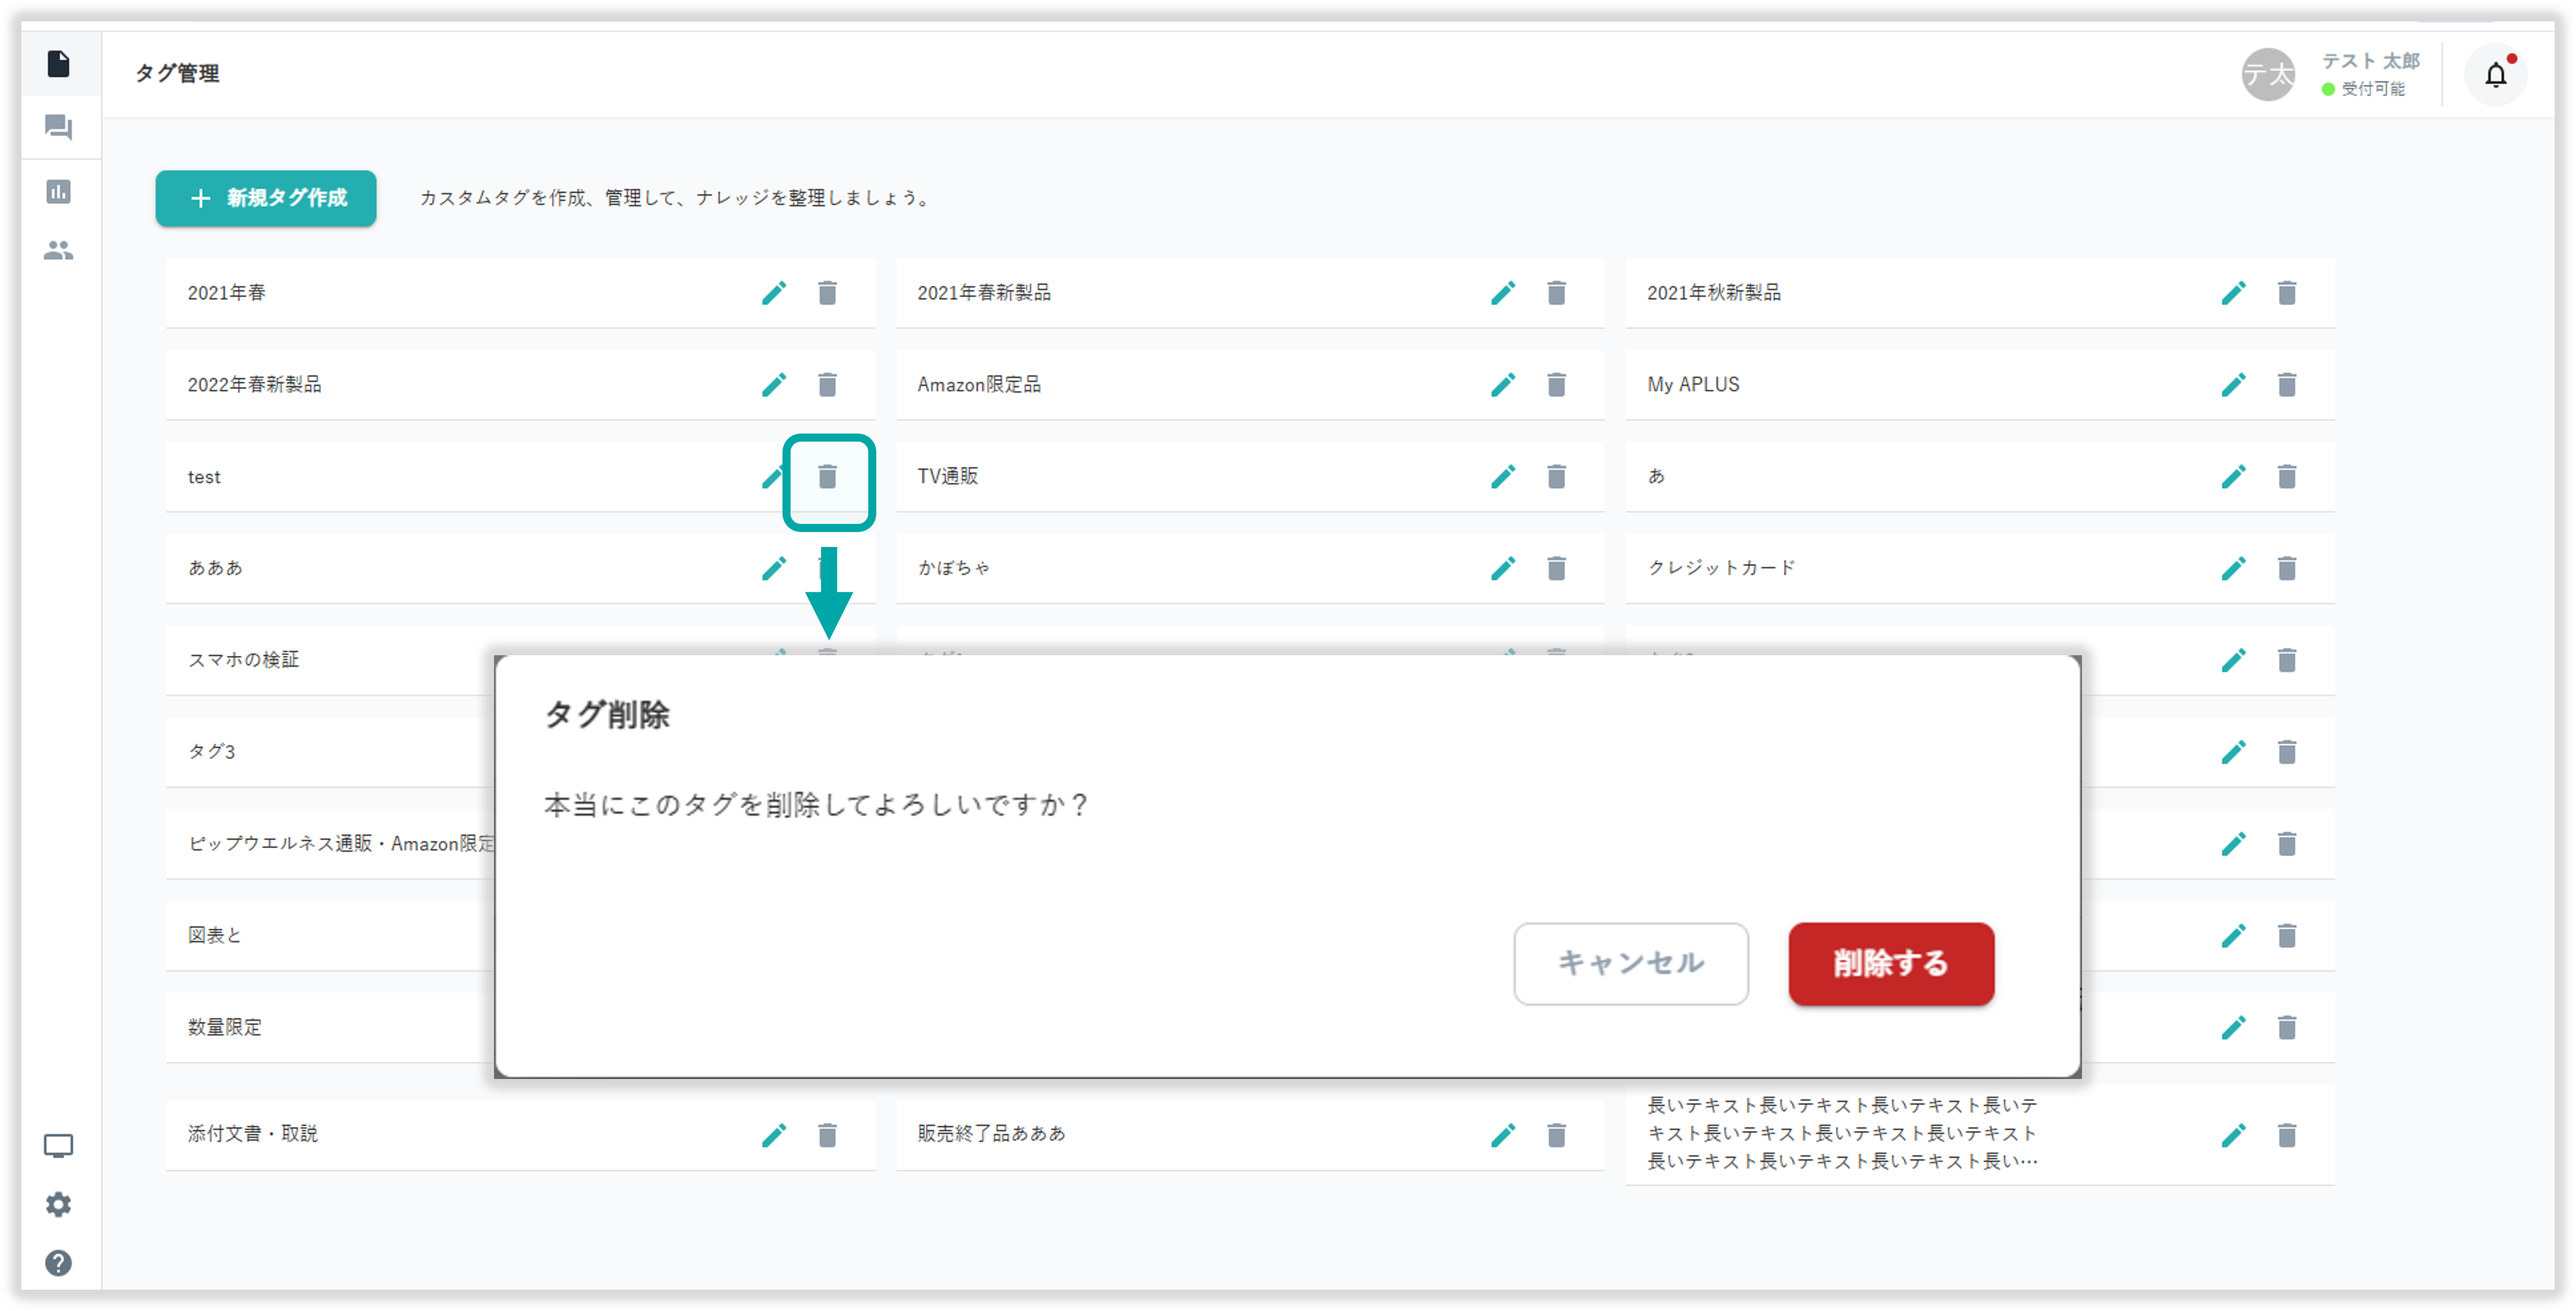This screenshot has width=2576, height=1311.
Task: Open the users group icon in the sidebar
Action: click(59, 250)
